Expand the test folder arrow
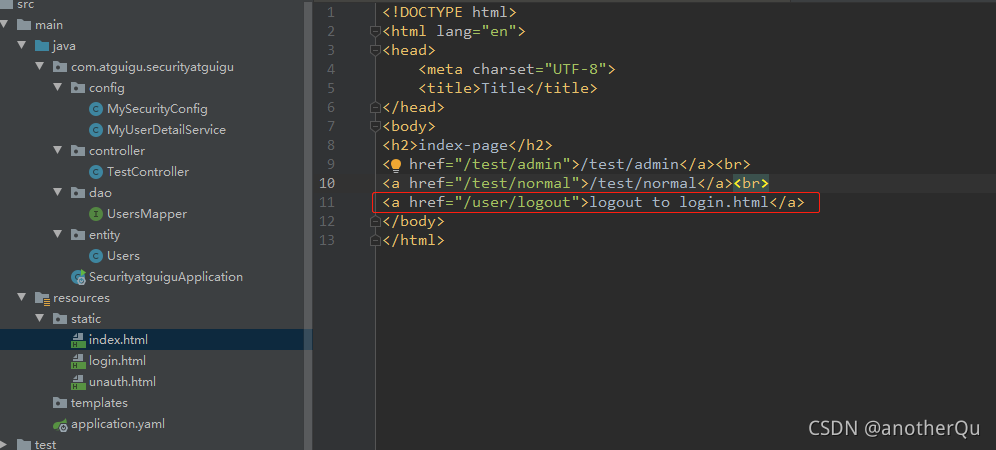The image size is (996, 450). point(4,444)
